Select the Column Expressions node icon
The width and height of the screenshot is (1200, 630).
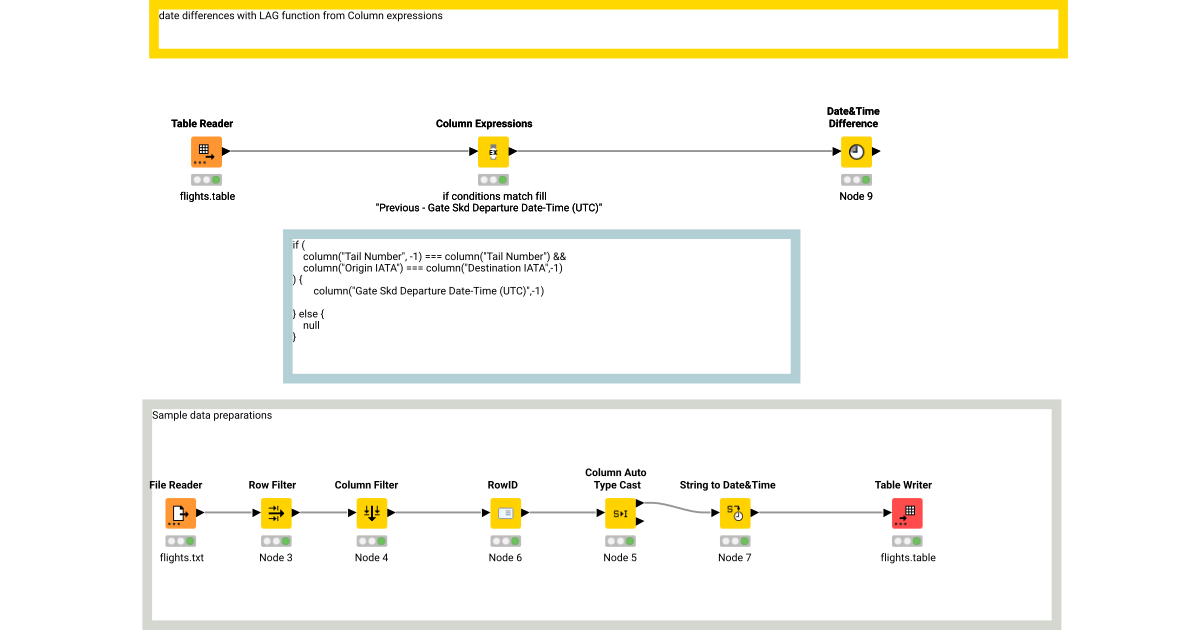click(x=493, y=152)
